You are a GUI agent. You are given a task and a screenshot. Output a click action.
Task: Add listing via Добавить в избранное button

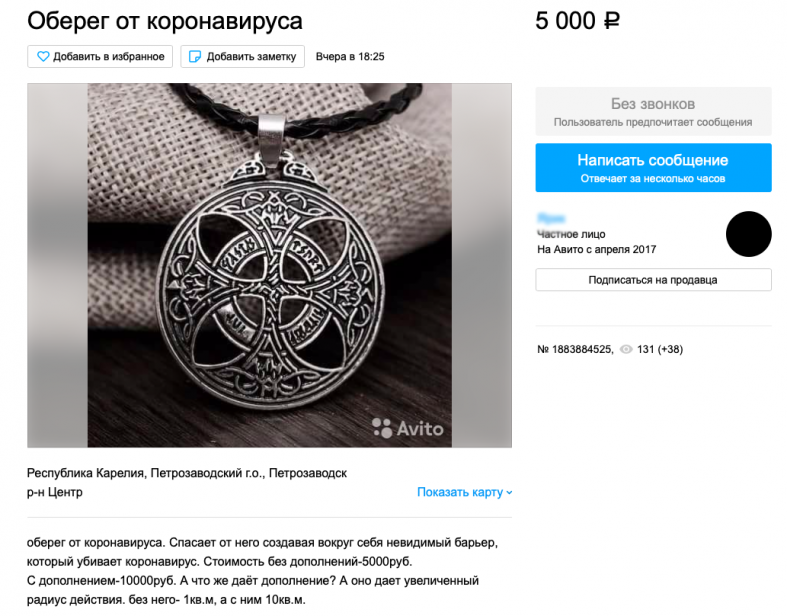coord(100,57)
